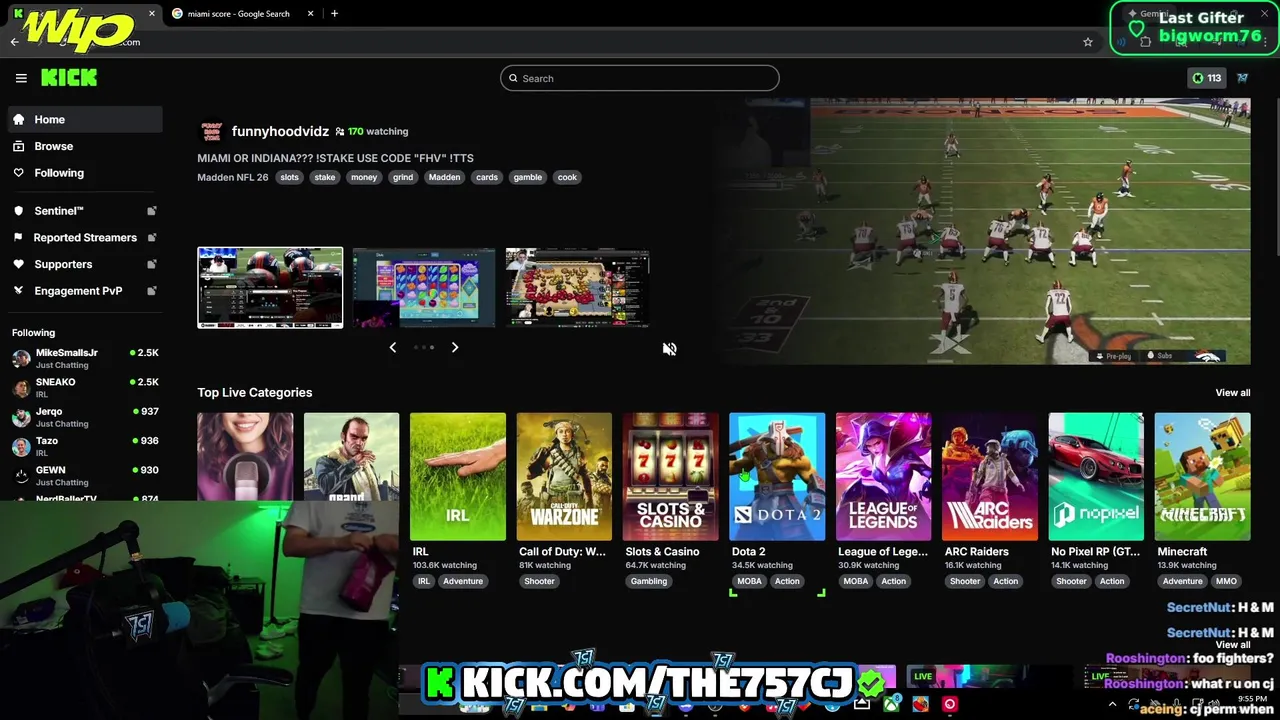
Task: Select the stake tag
Action: click(x=325, y=177)
